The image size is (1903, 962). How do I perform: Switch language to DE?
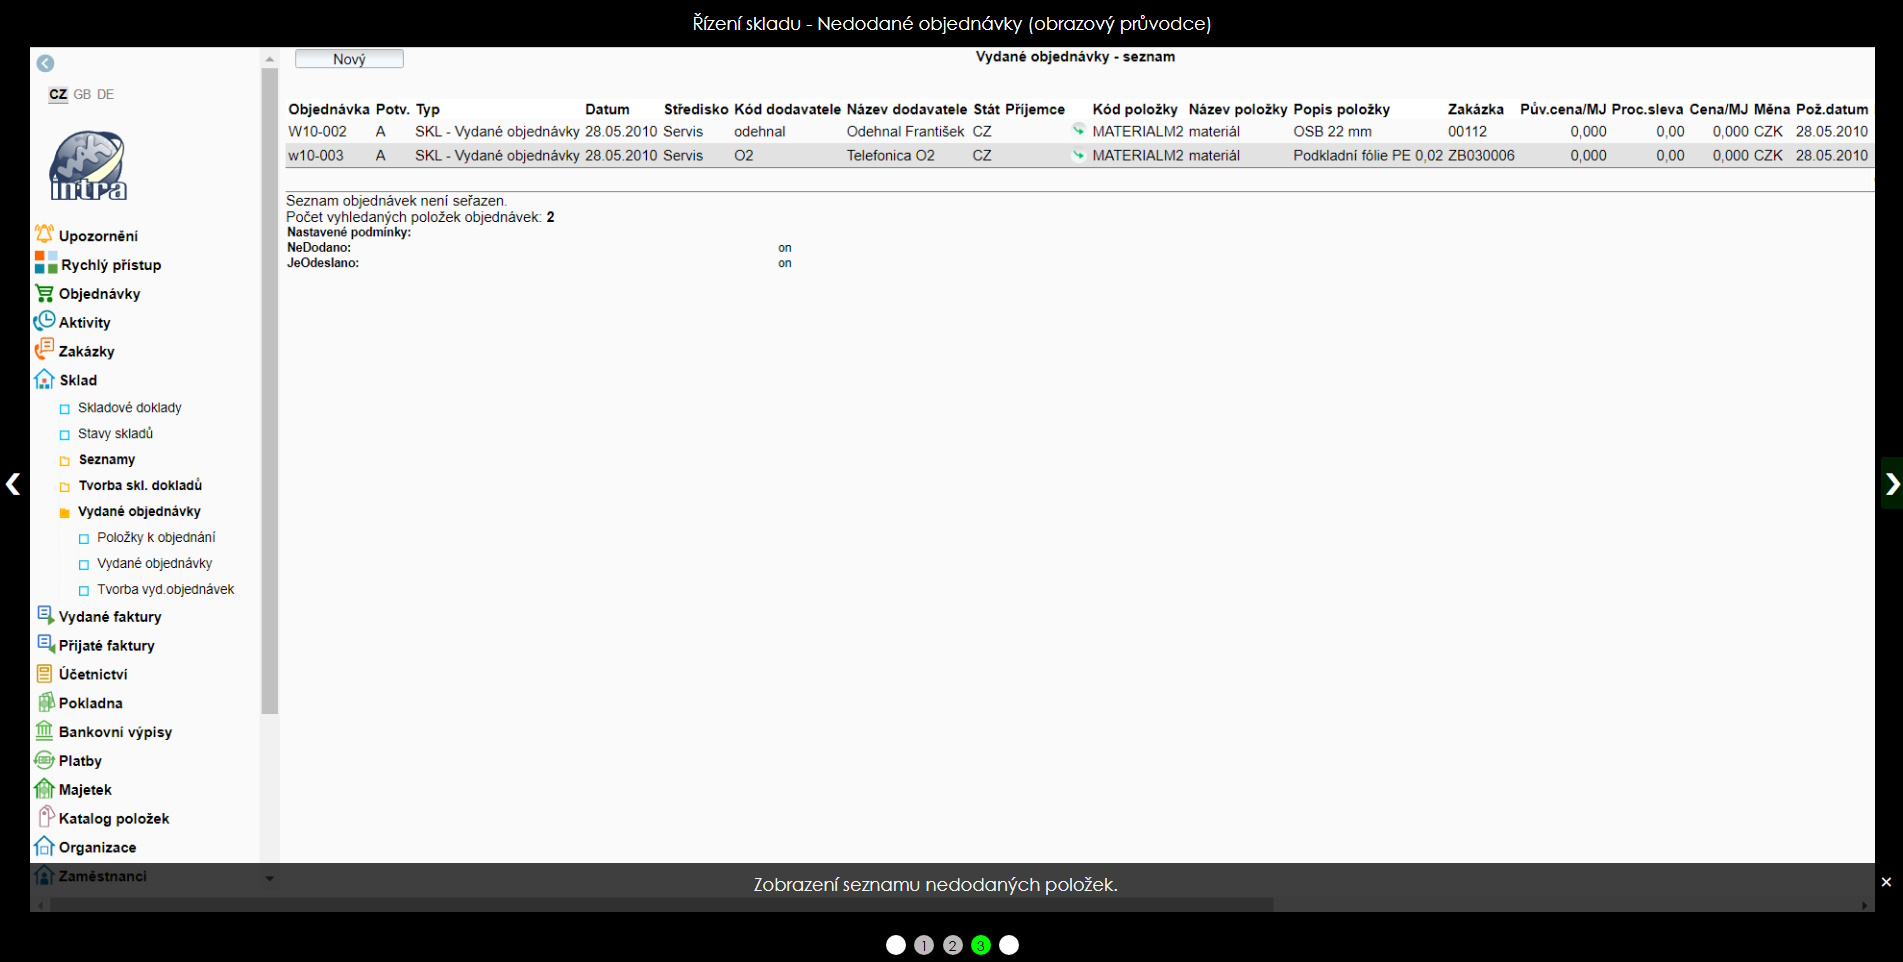[106, 94]
